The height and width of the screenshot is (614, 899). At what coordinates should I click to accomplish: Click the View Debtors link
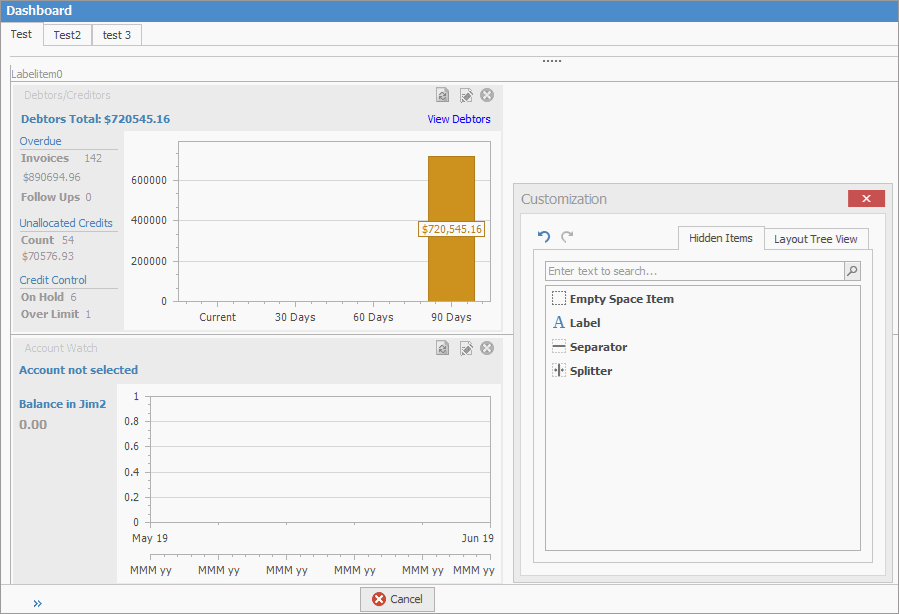459,119
